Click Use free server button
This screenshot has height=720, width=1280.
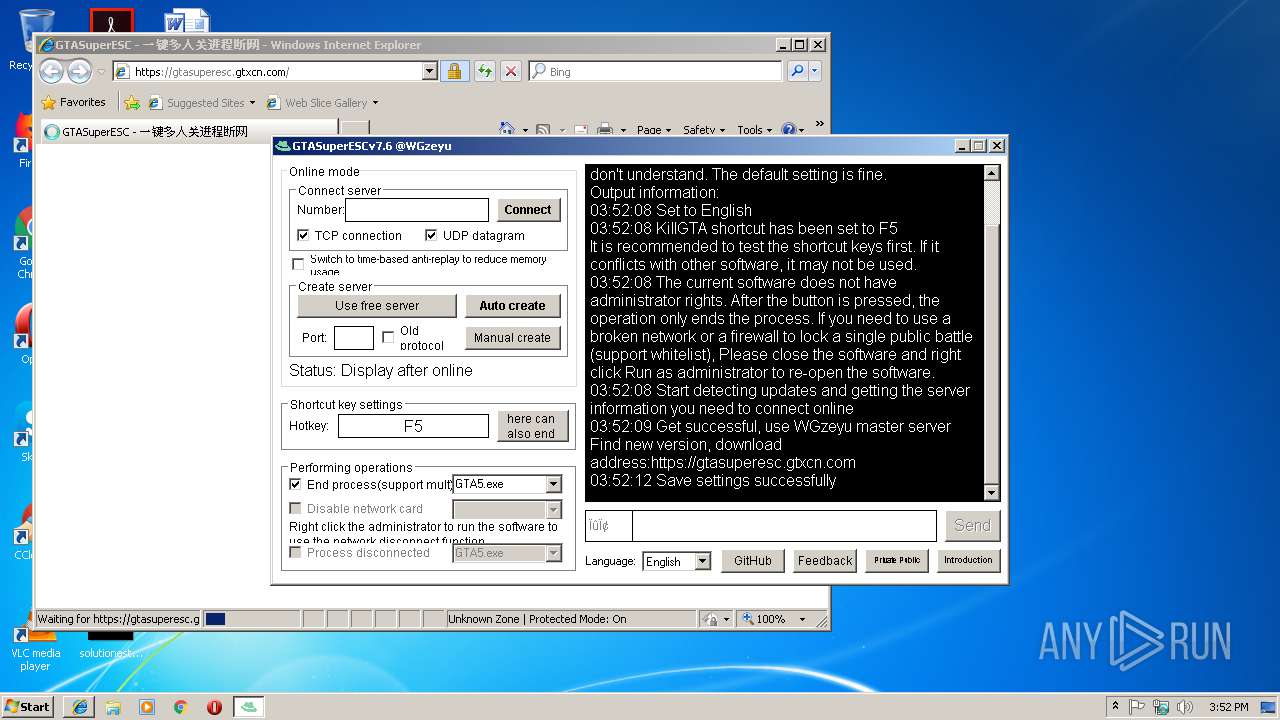377,306
